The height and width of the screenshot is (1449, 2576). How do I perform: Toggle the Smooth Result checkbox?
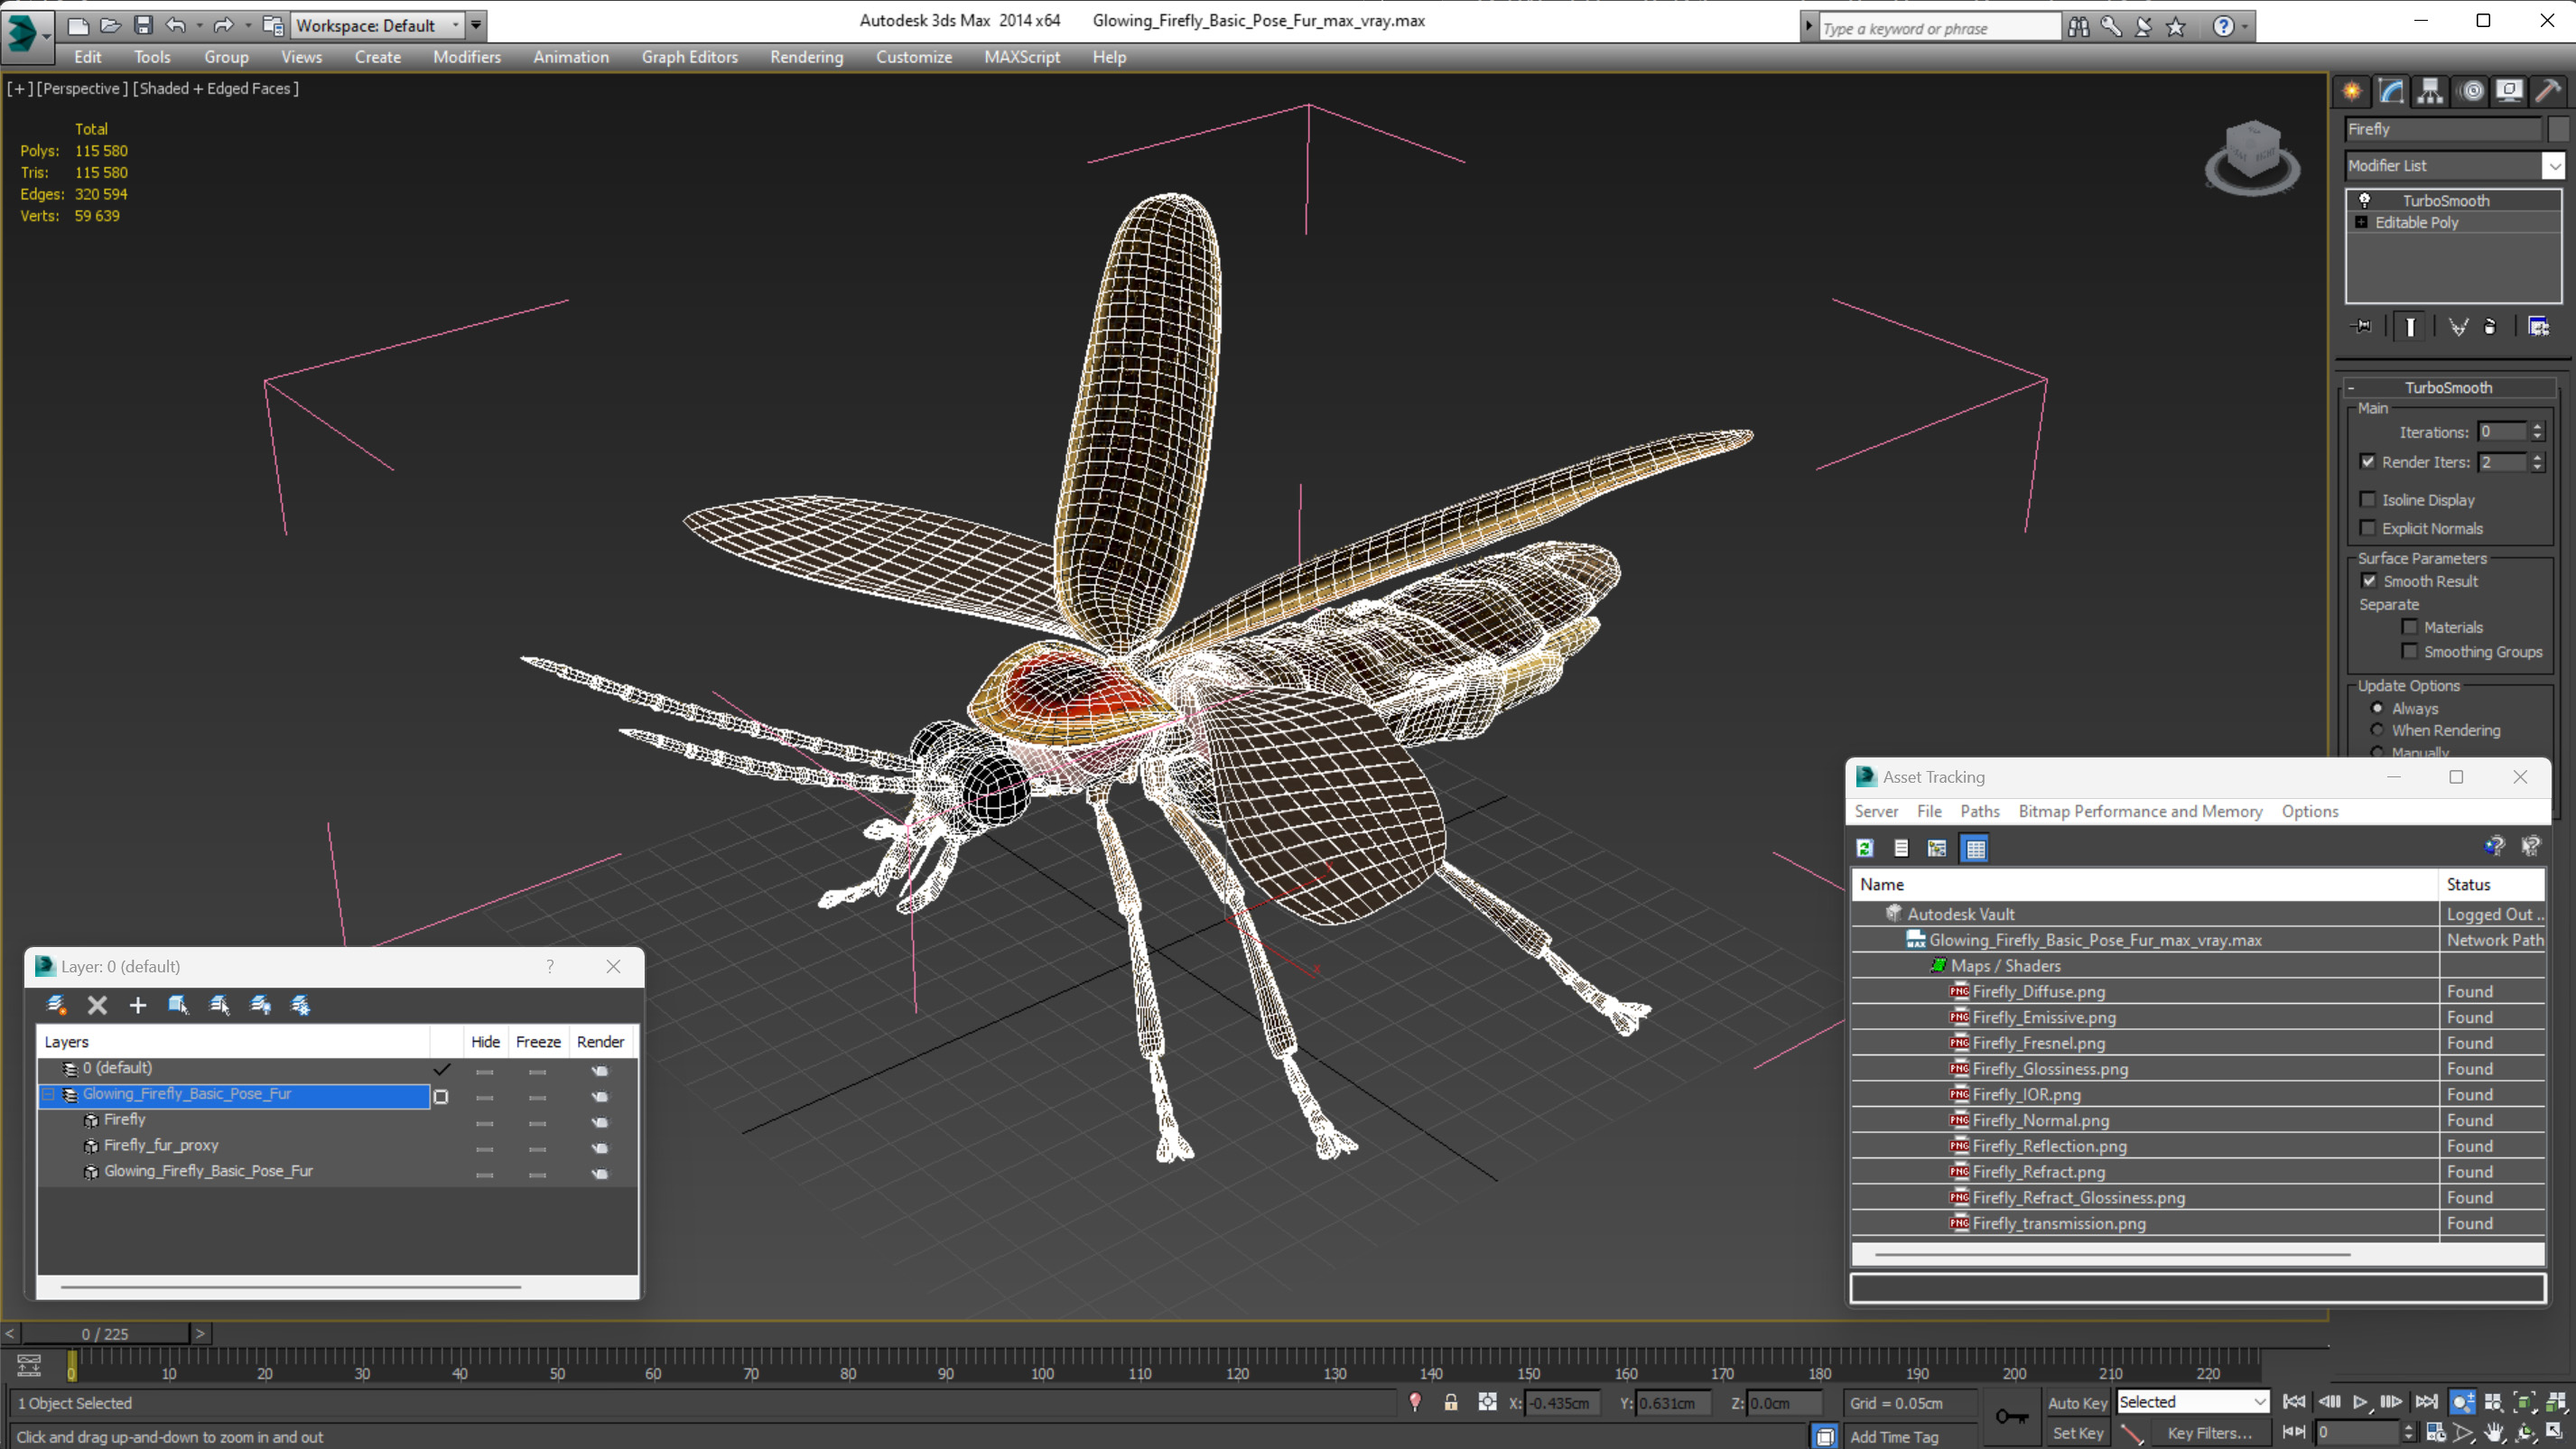coord(2369,581)
